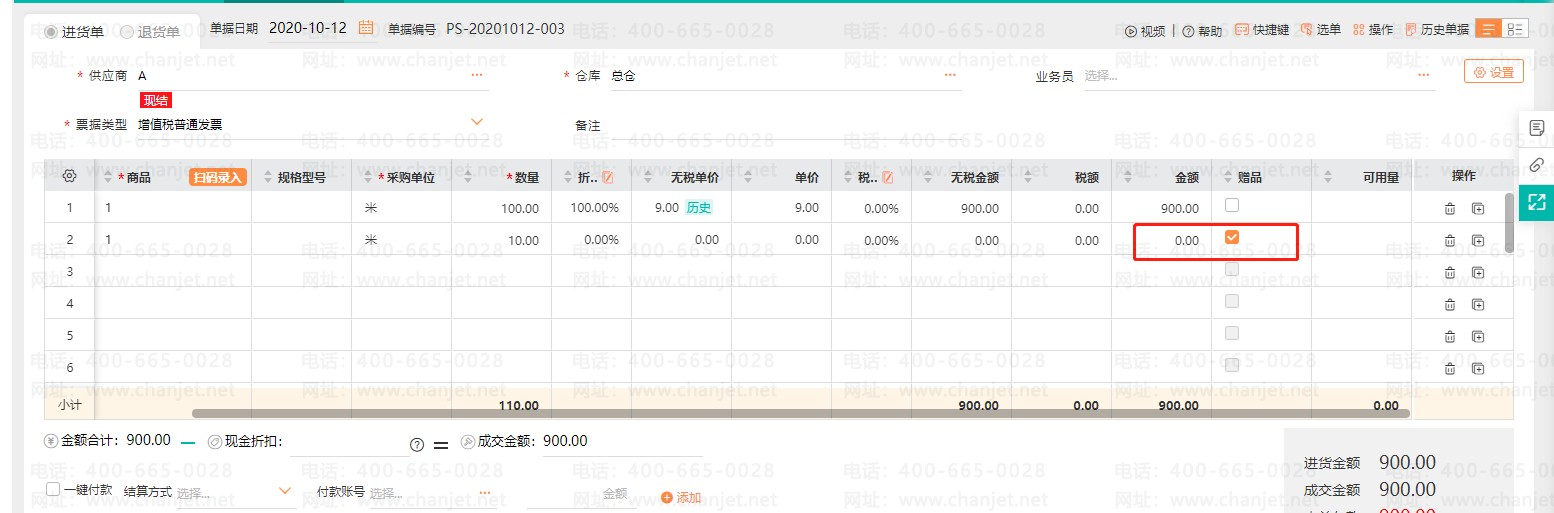Uncheck the 赠品 checkbox in row 2
Image resolution: width=1554 pixels, height=513 pixels.
point(1232,237)
